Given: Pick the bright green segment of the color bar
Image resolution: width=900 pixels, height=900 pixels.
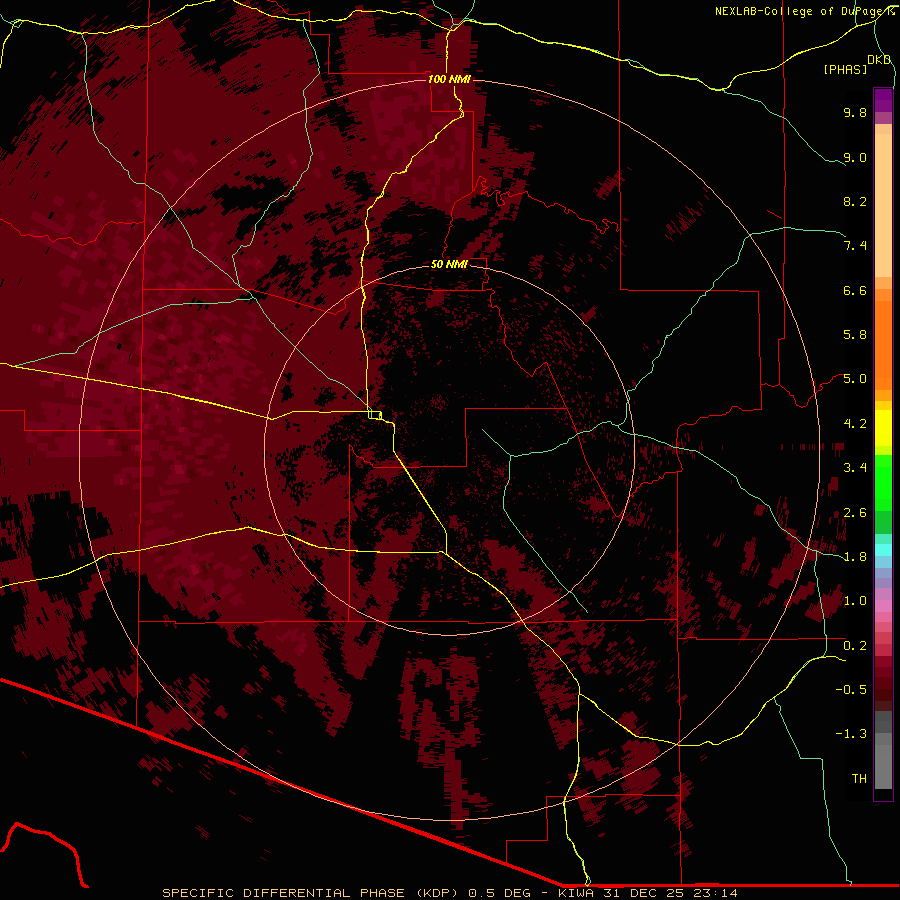Looking at the screenshot, I should (x=883, y=483).
